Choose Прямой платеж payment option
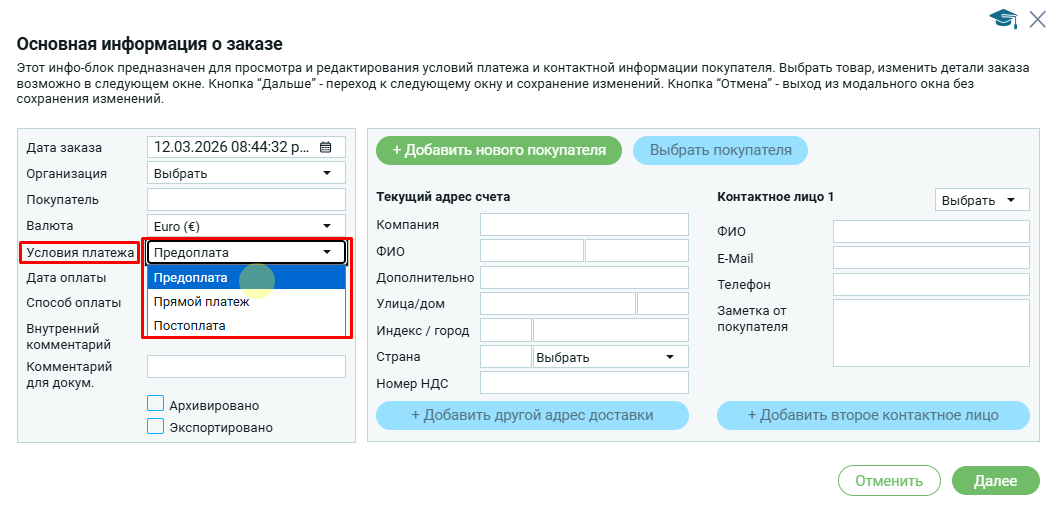1060x513 pixels. click(246, 302)
